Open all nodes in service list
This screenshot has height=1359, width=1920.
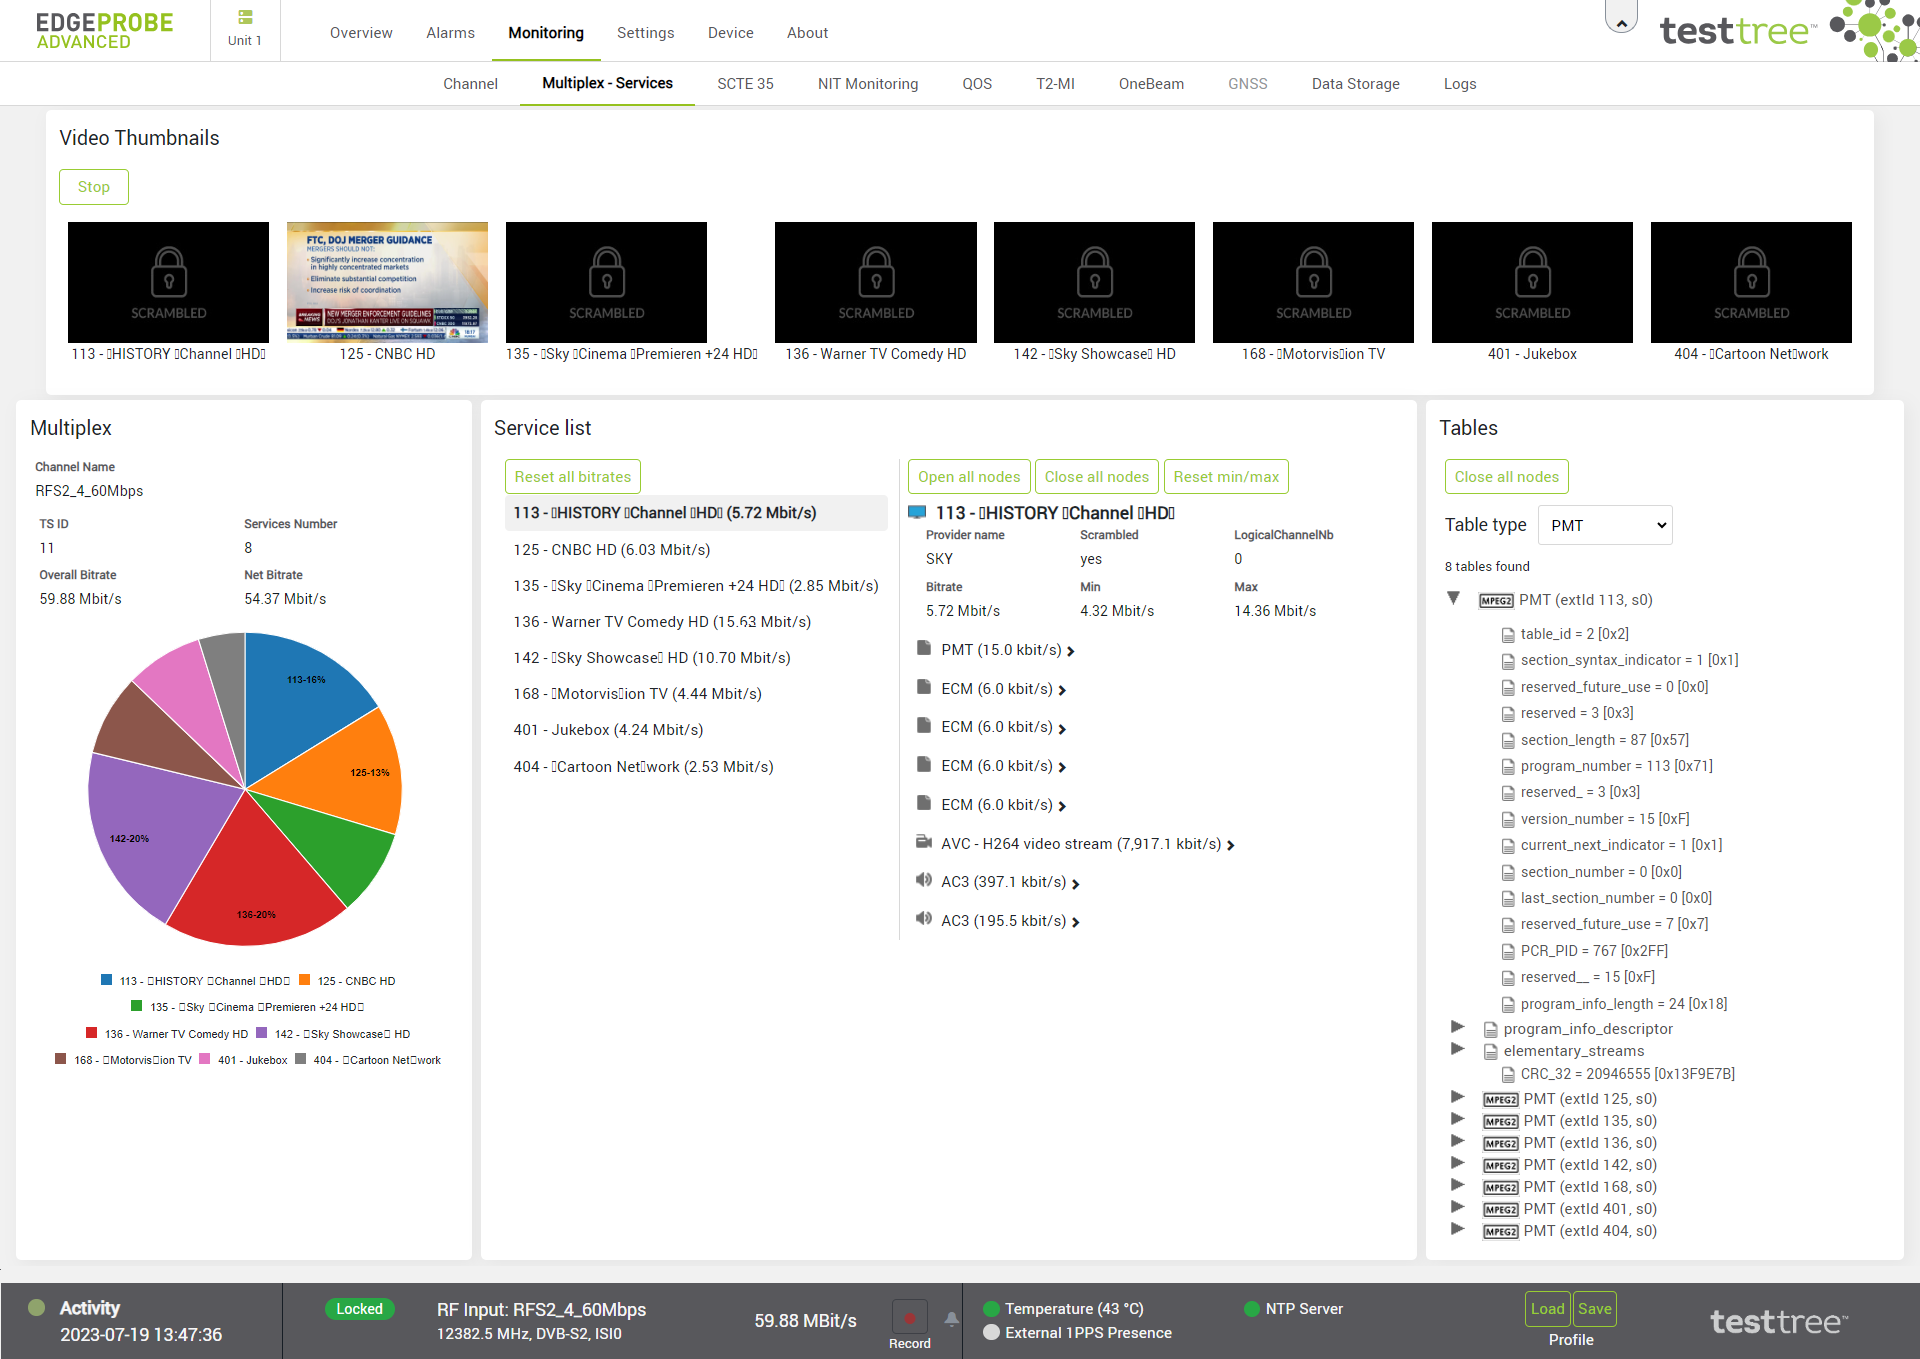tap(969, 477)
